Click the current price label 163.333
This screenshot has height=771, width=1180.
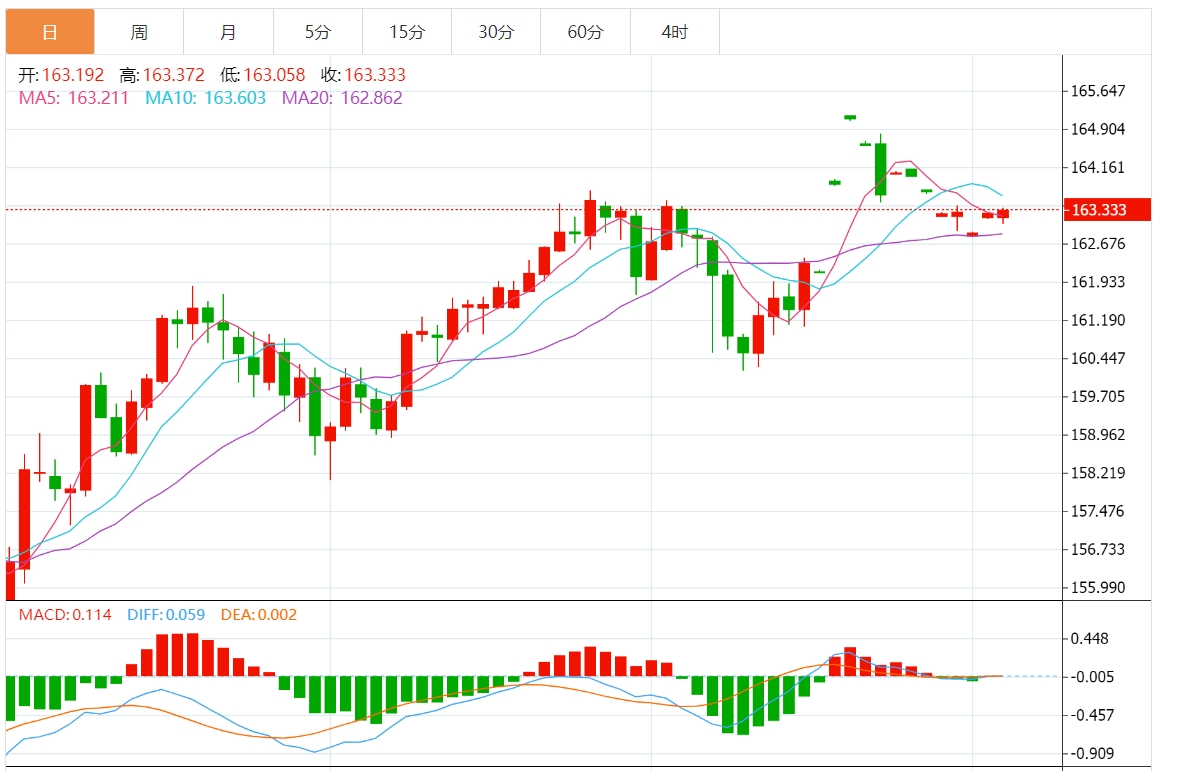1107,210
